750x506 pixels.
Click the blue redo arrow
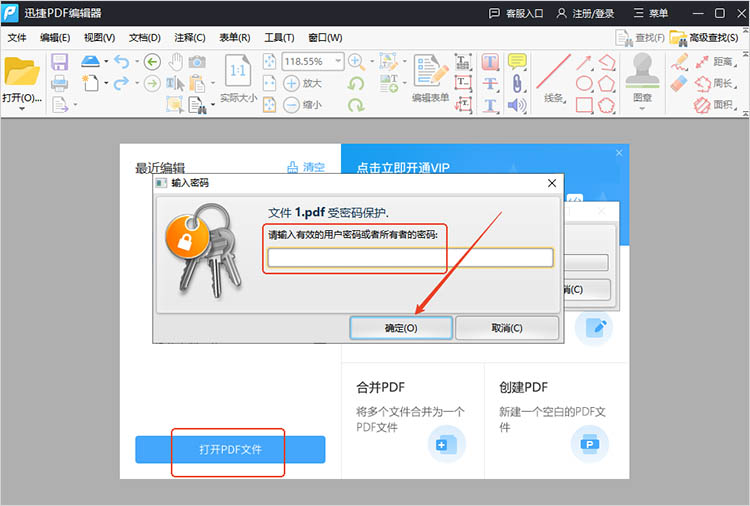(x=121, y=83)
